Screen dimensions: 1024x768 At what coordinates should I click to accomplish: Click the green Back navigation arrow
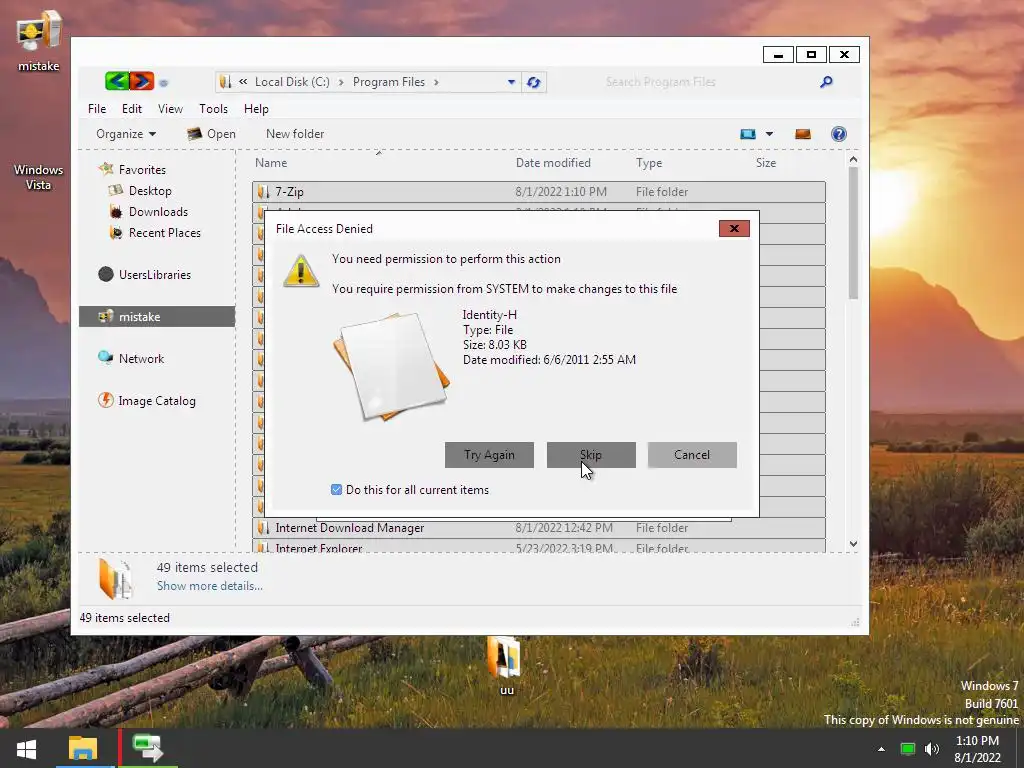[117, 81]
